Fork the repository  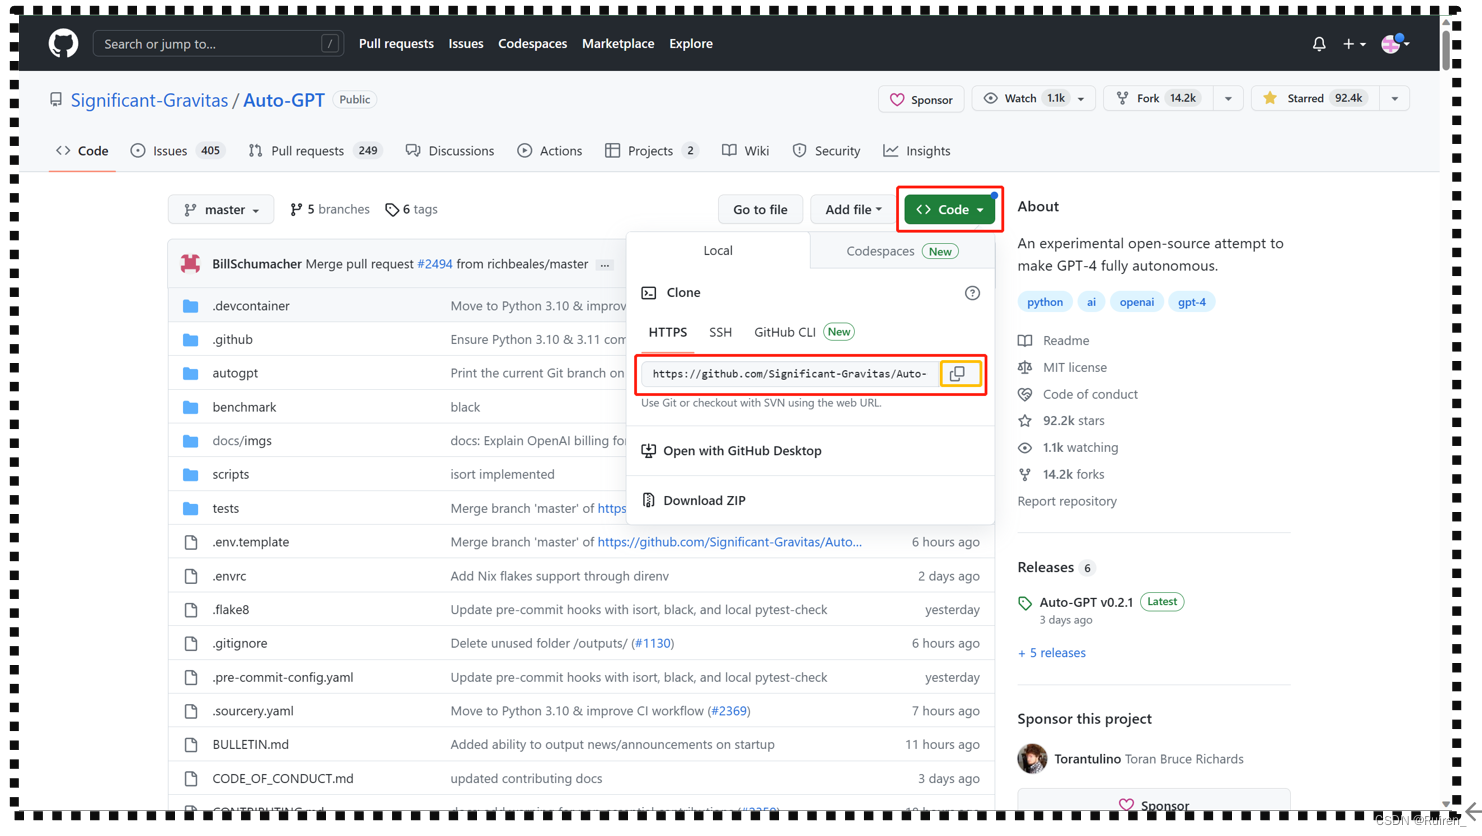[1158, 98]
